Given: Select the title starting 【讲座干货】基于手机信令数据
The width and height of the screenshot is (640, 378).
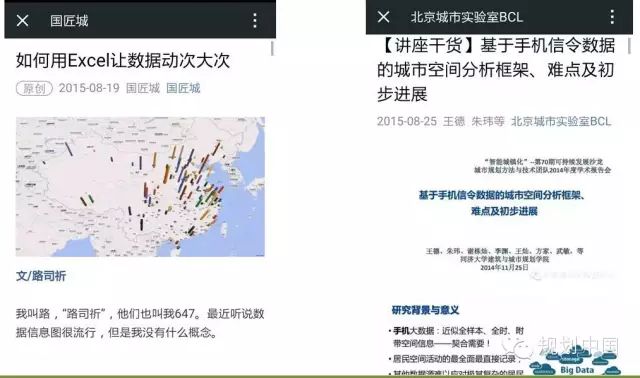Looking at the screenshot, I should pos(496,70).
